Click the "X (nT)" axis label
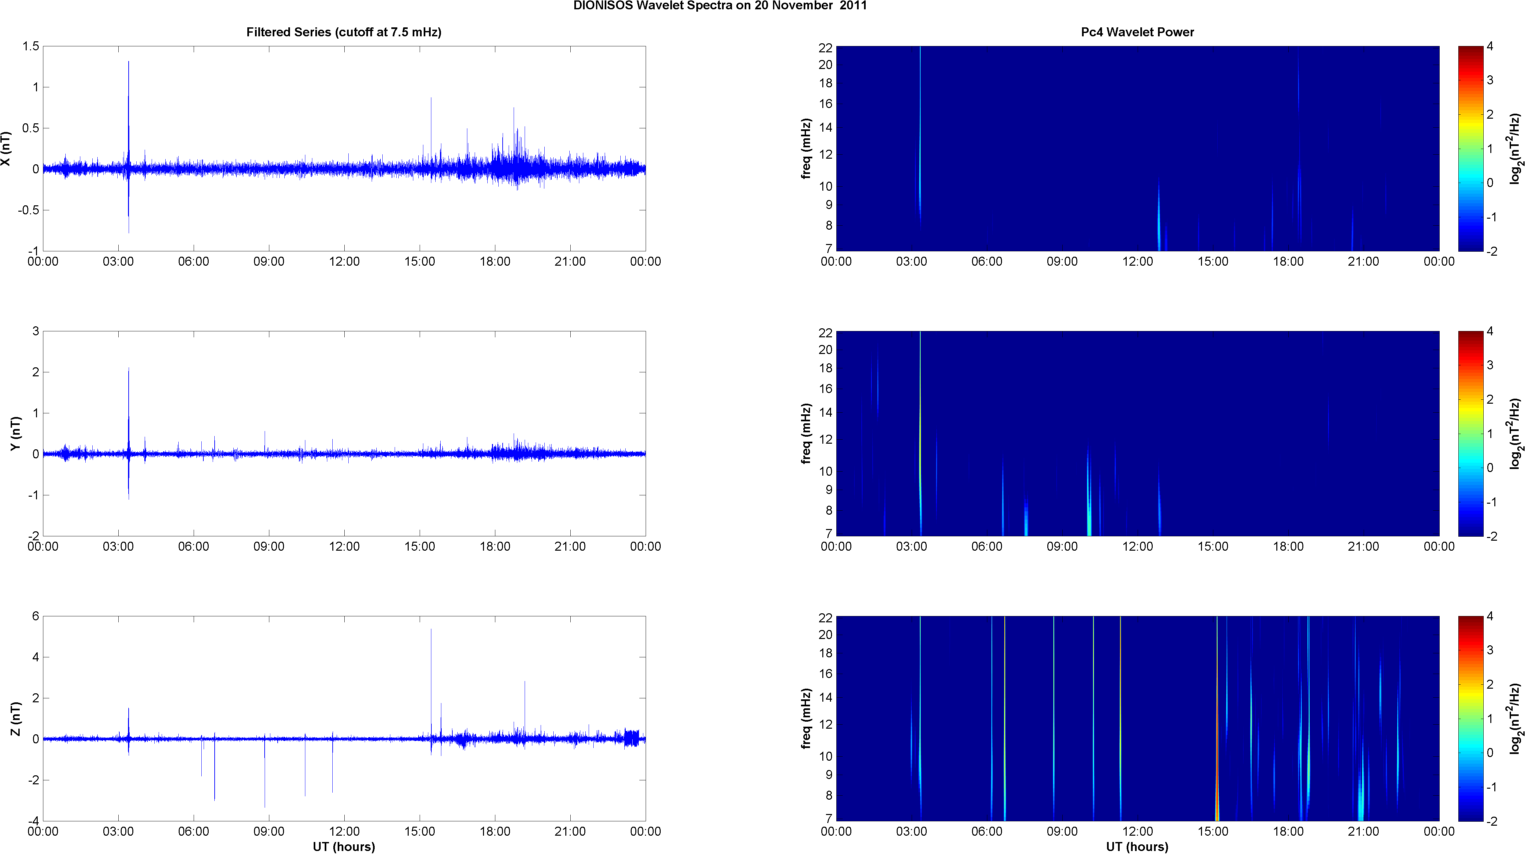The width and height of the screenshot is (1525, 854). click(x=7, y=149)
